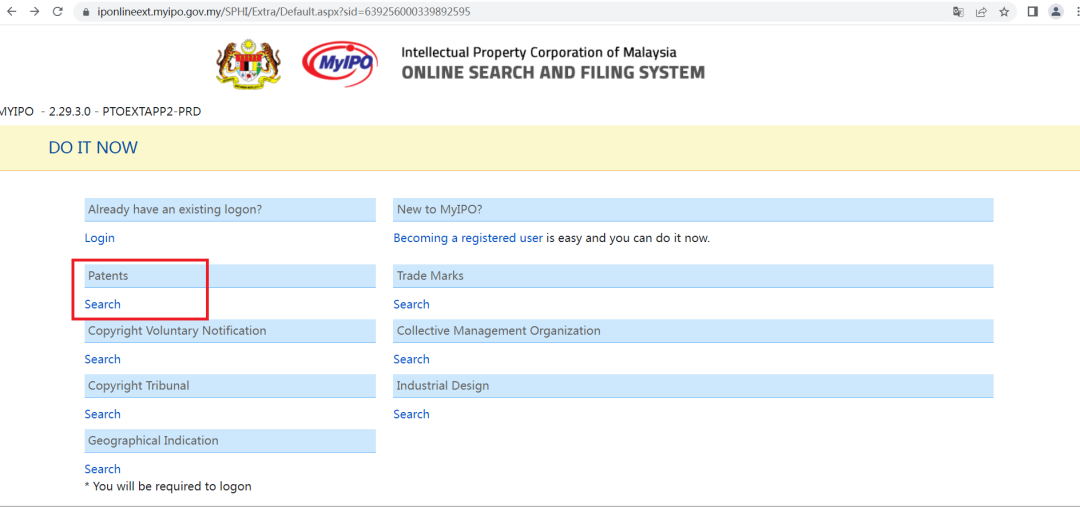Open Search under Copyright Tribunal

103,415
